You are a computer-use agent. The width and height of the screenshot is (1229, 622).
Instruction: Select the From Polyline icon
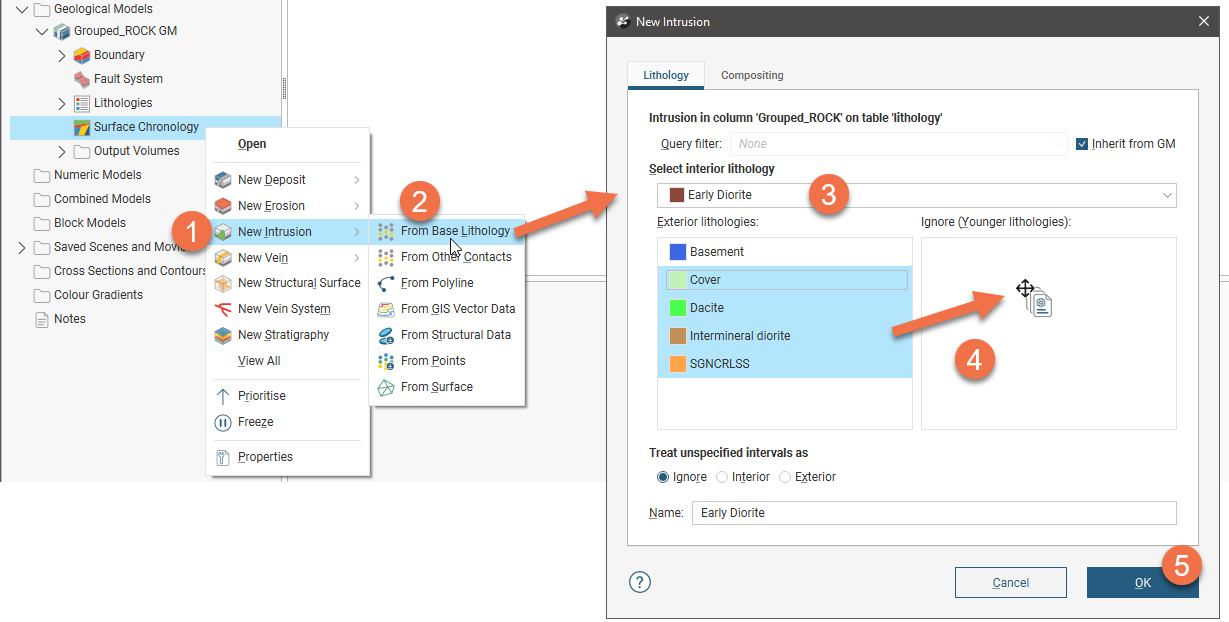[386, 283]
